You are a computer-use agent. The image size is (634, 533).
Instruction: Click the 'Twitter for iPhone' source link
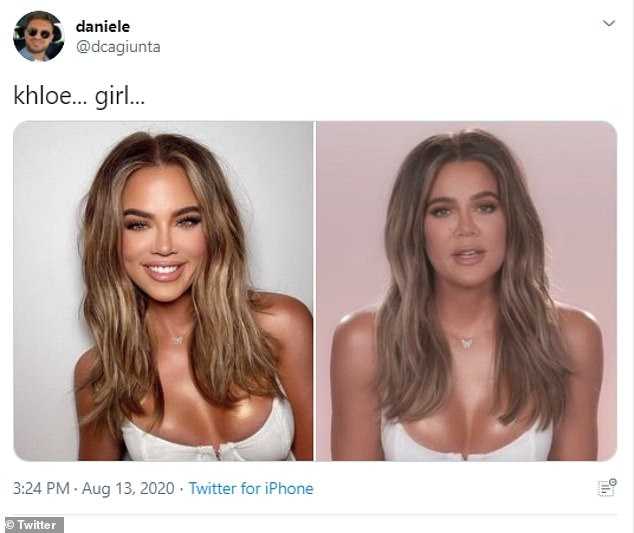coord(251,489)
